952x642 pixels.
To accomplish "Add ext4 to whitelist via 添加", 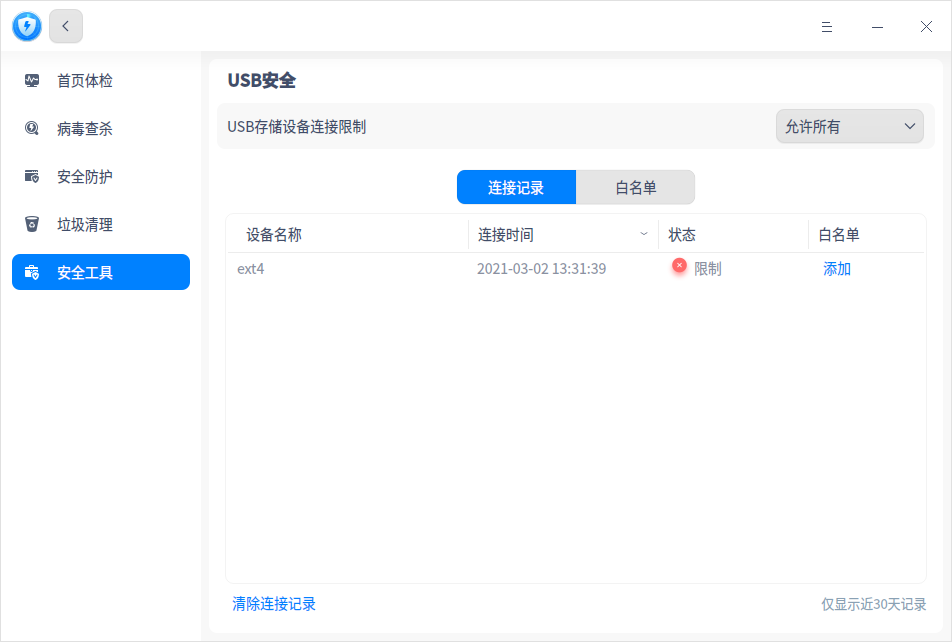I will pyautogui.click(x=837, y=269).
